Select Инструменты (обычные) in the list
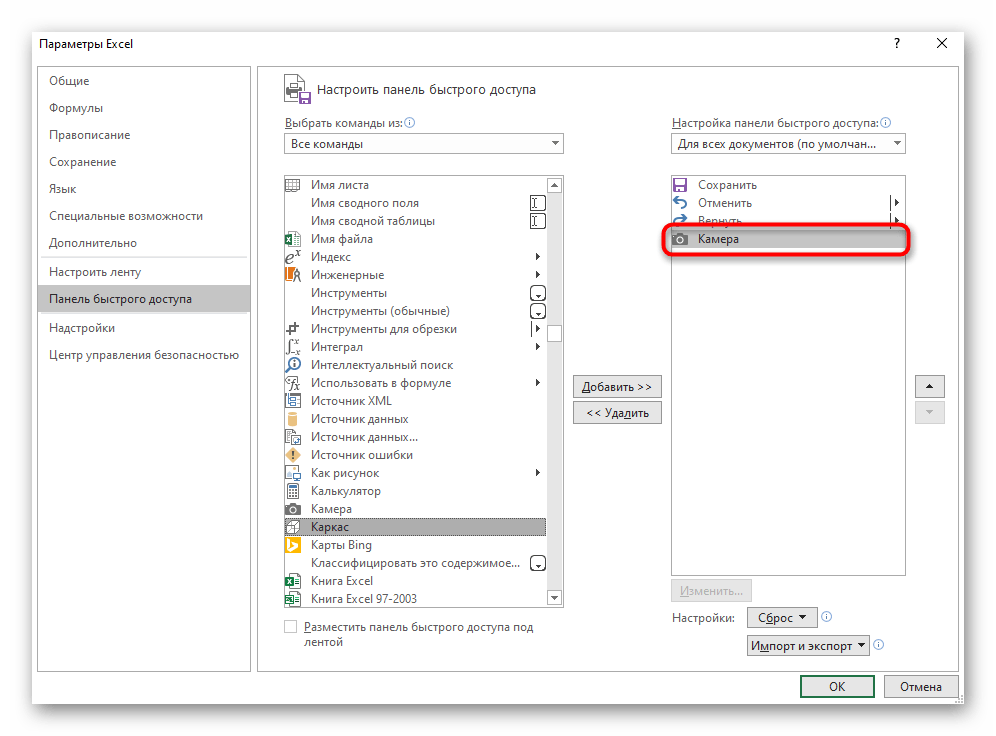This screenshot has height=736, width=996. [415, 311]
